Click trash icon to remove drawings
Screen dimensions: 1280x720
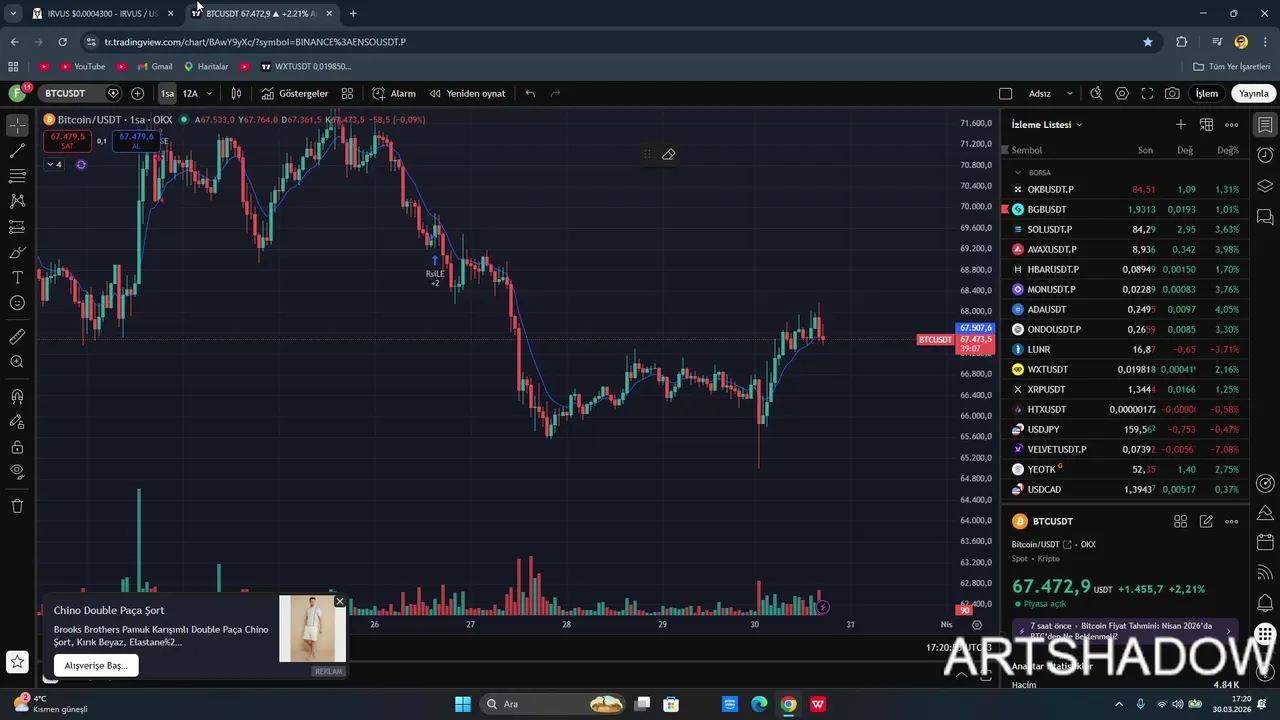tap(17, 506)
